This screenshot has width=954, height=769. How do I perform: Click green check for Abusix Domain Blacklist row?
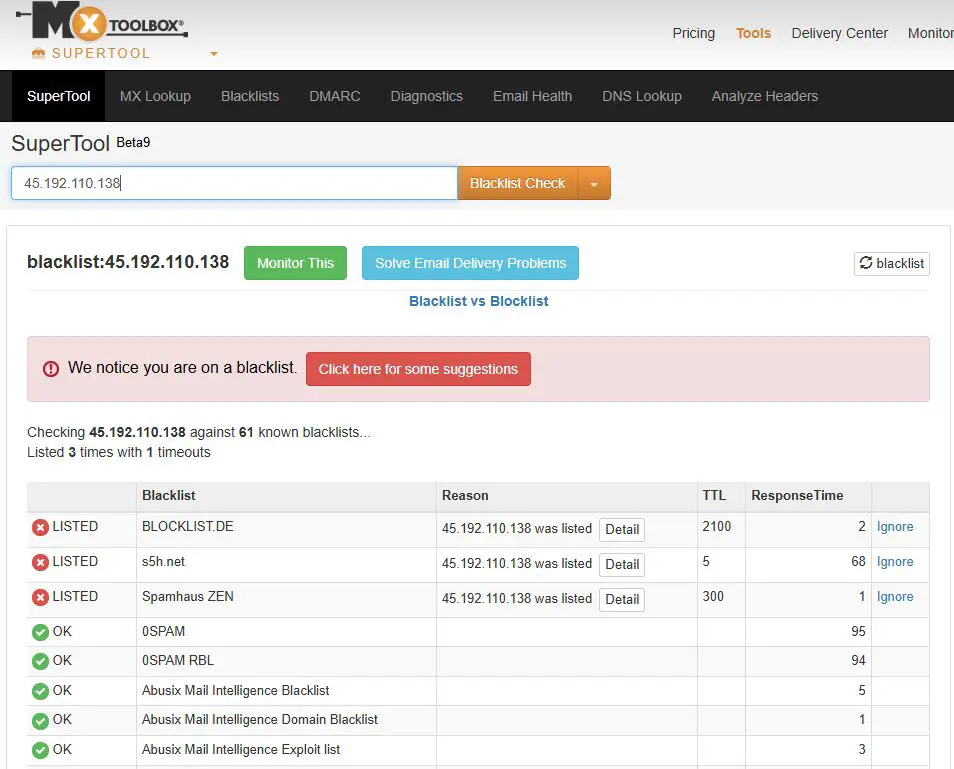click(x=40, y=721)
